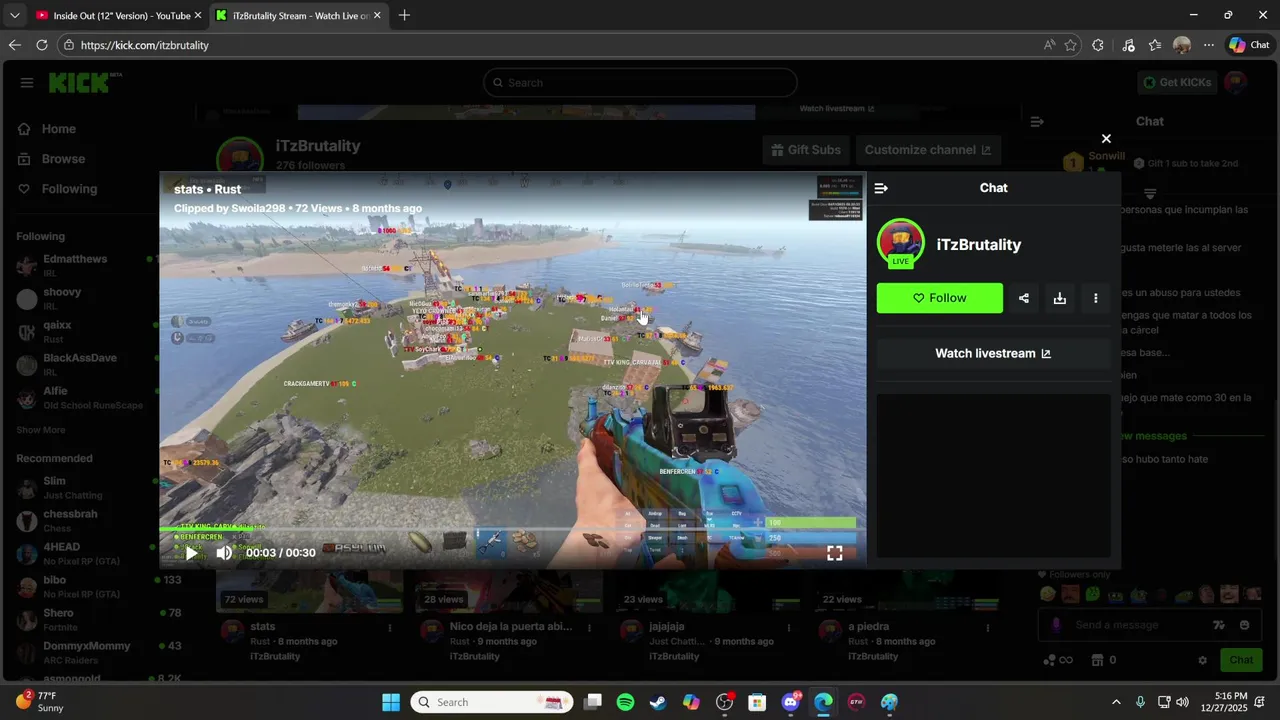This screenshot has height=720, width=1280.
Task: Open bibo recommended channel
Action: coord(98,586)
